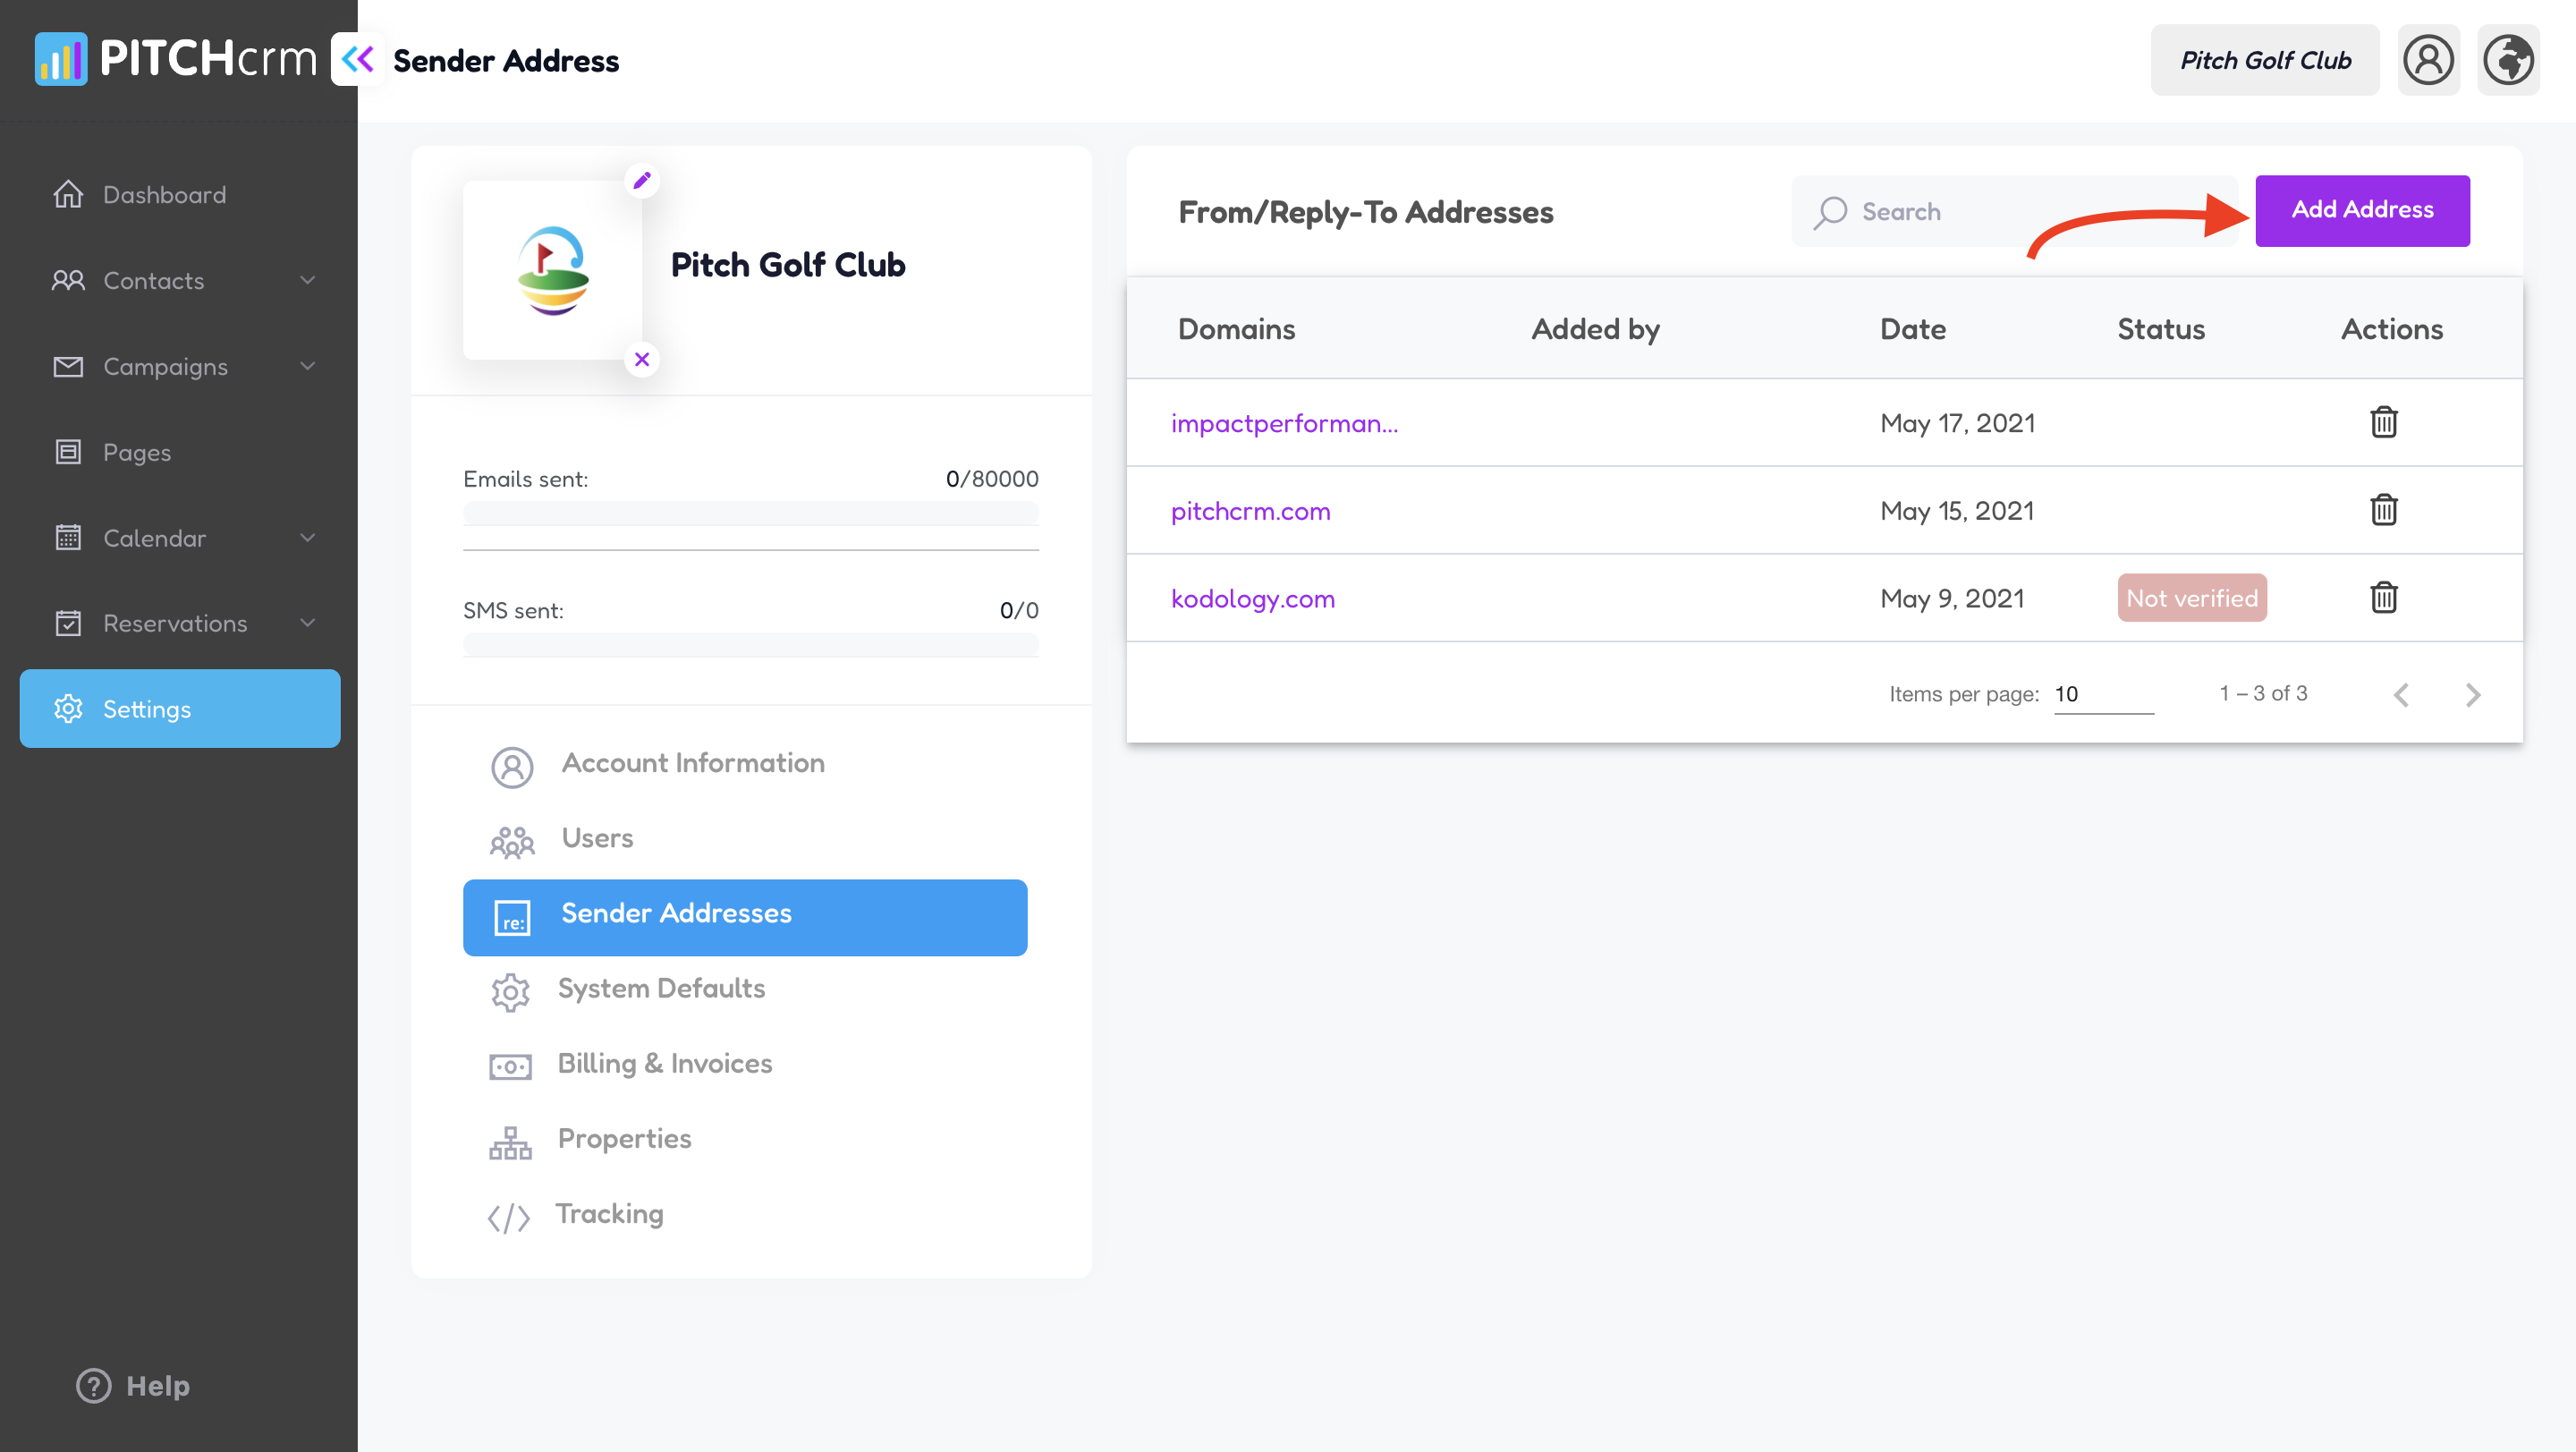Click the Sender Addresses re: icon
Viewport: 2576px width, 1452px height.
pyautogui.click(x=512, y=917)
